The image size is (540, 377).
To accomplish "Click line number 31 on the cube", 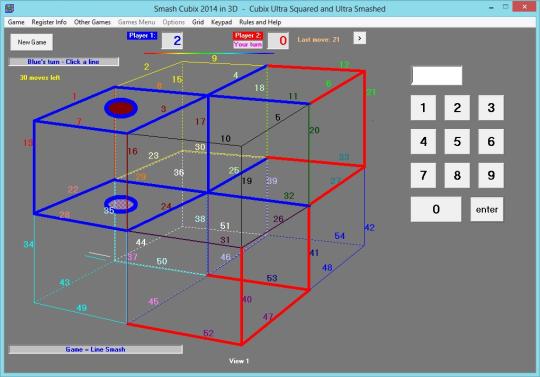I will pyautogui.click(x=225, y=240).
